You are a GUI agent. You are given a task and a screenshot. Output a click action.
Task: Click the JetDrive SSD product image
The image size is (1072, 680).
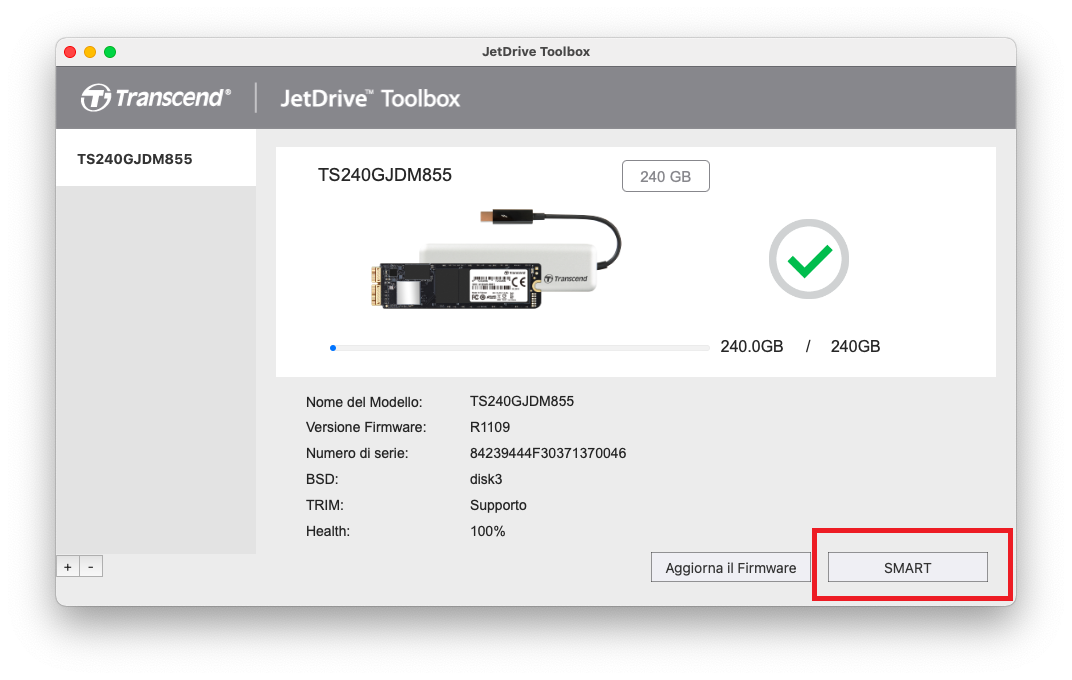496,260
